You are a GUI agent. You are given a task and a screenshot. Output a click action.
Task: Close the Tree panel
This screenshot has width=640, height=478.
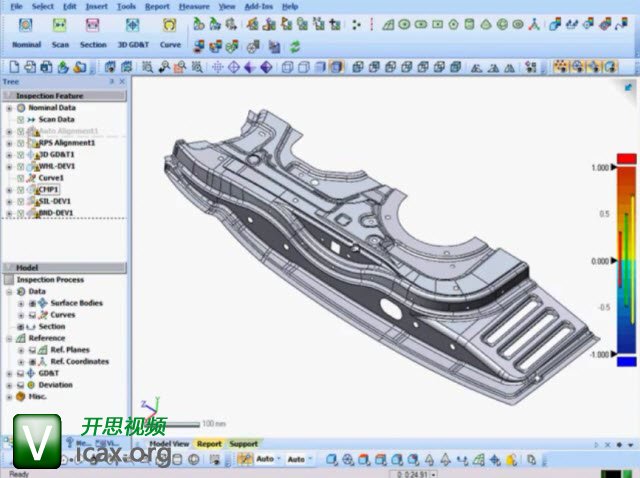(x=122, y=82)
